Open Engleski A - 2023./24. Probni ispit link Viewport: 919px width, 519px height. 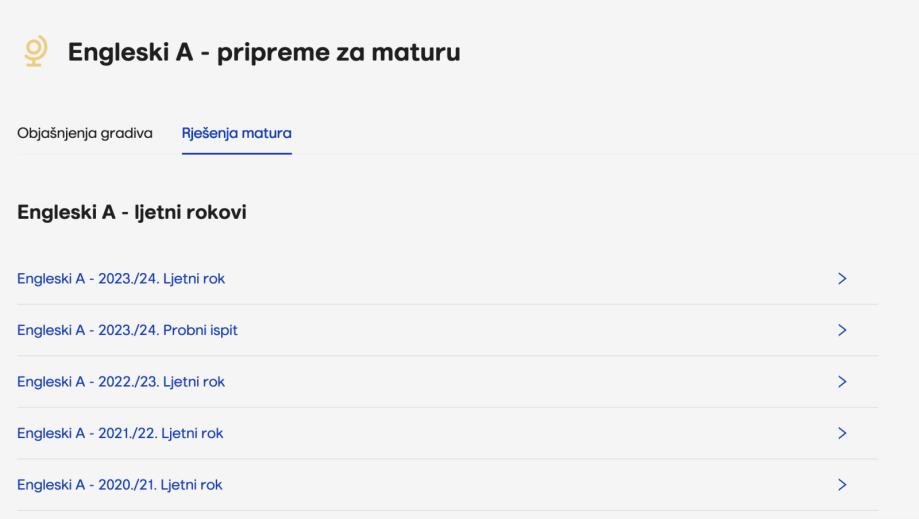127,330
